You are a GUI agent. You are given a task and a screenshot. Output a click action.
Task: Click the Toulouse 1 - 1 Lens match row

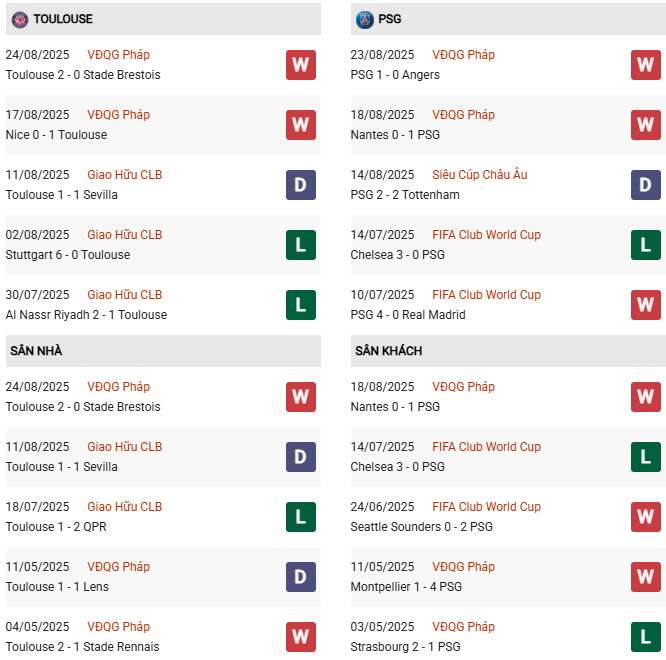coord(57,587)
